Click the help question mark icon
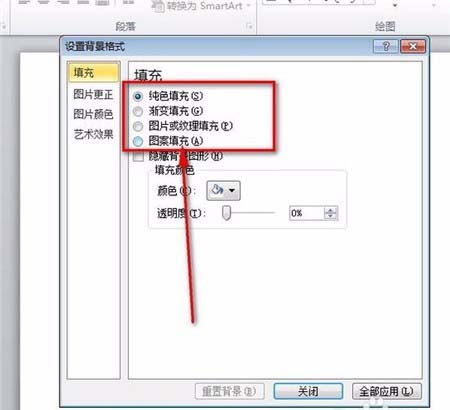 click(x=386, y=46)
